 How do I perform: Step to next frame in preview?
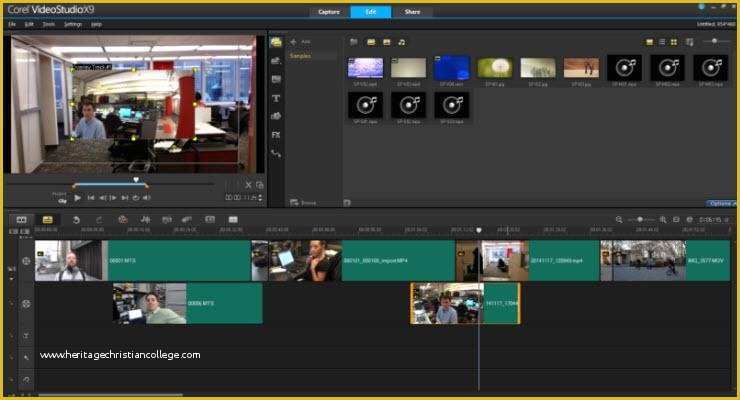(x=113, y=198)
